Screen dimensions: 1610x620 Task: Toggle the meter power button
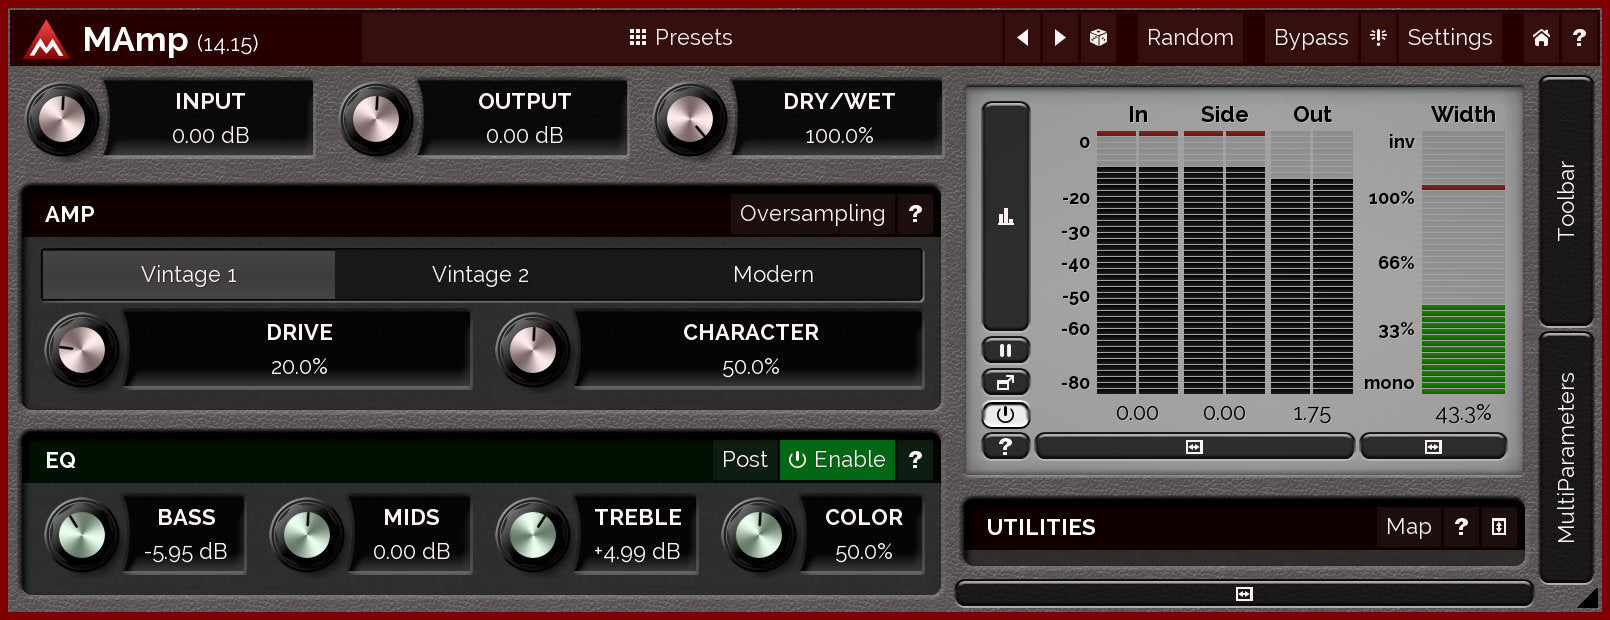point(1005,414)
